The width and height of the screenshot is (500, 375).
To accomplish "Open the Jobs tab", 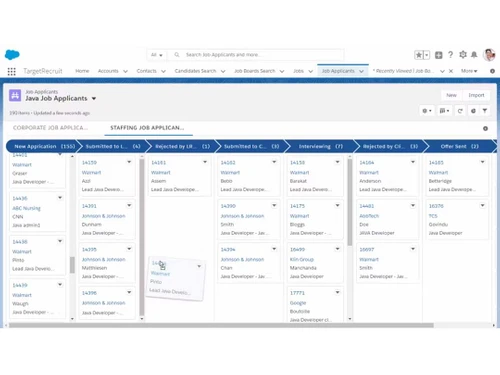I will point(298,71).
